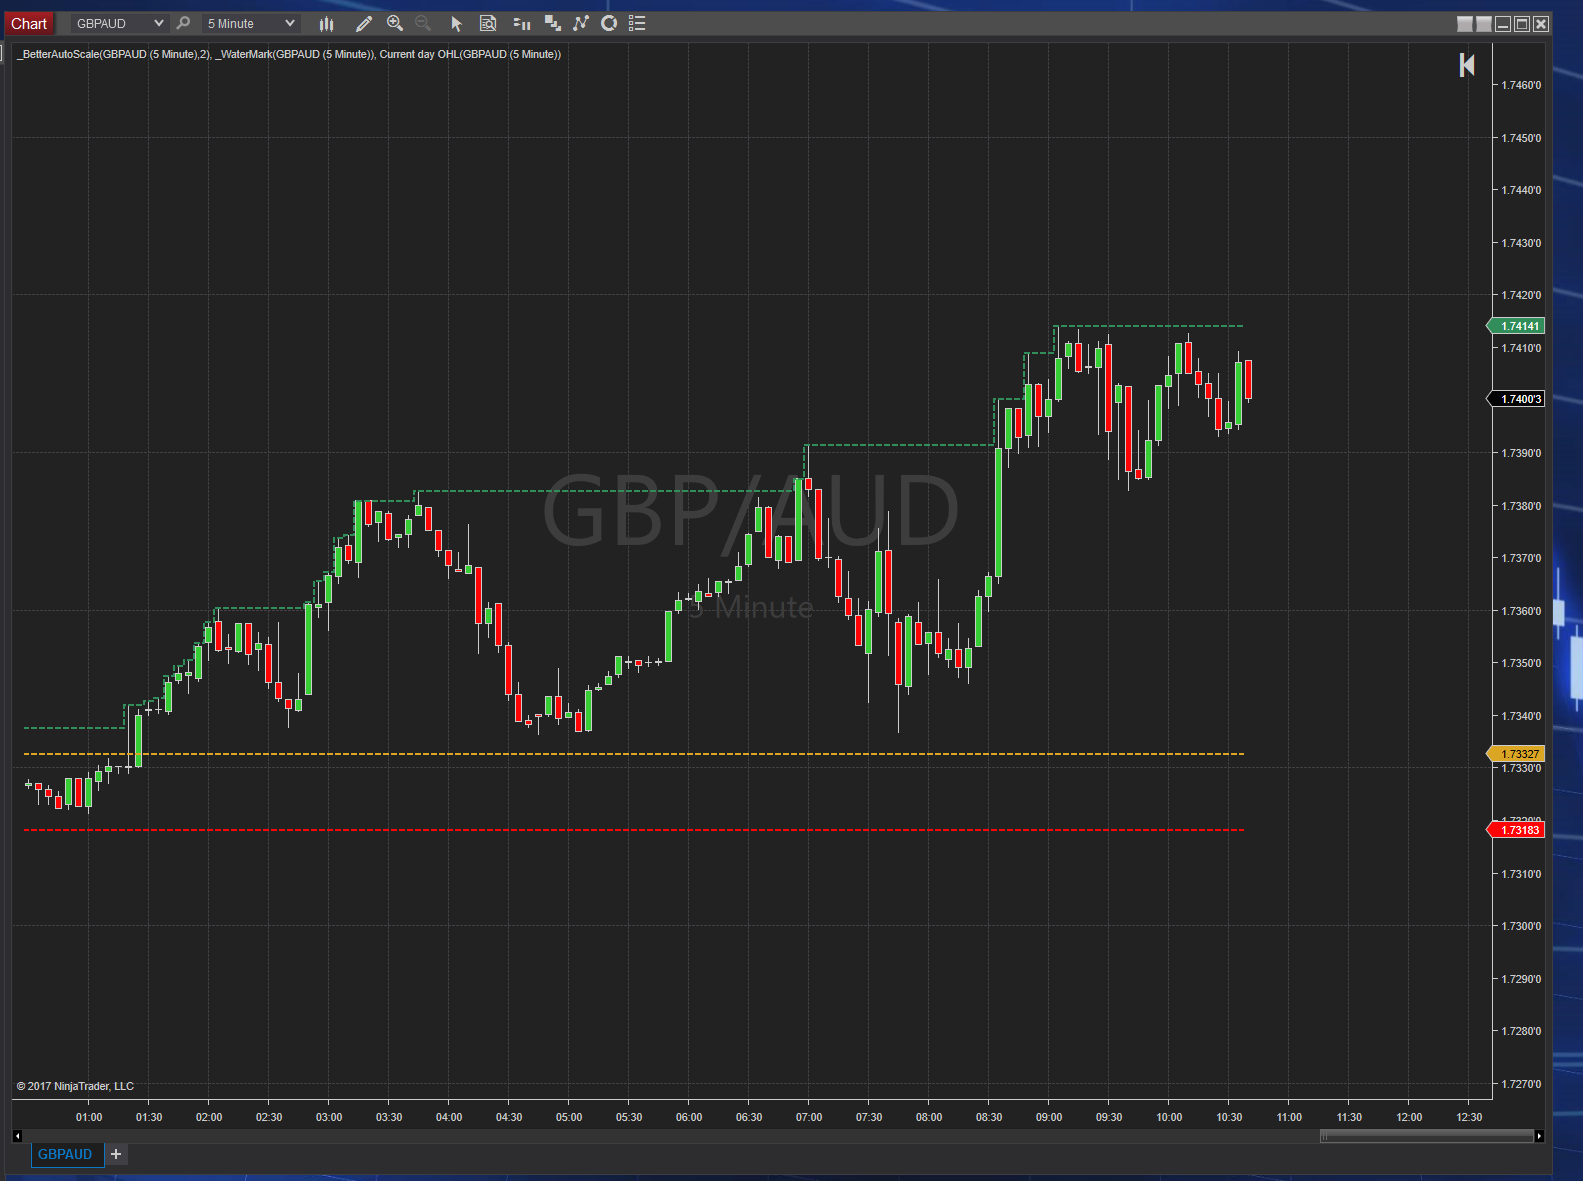Open the Data Series overlapping squares icon
The image size is (1583, 1181).
(552, 23)
